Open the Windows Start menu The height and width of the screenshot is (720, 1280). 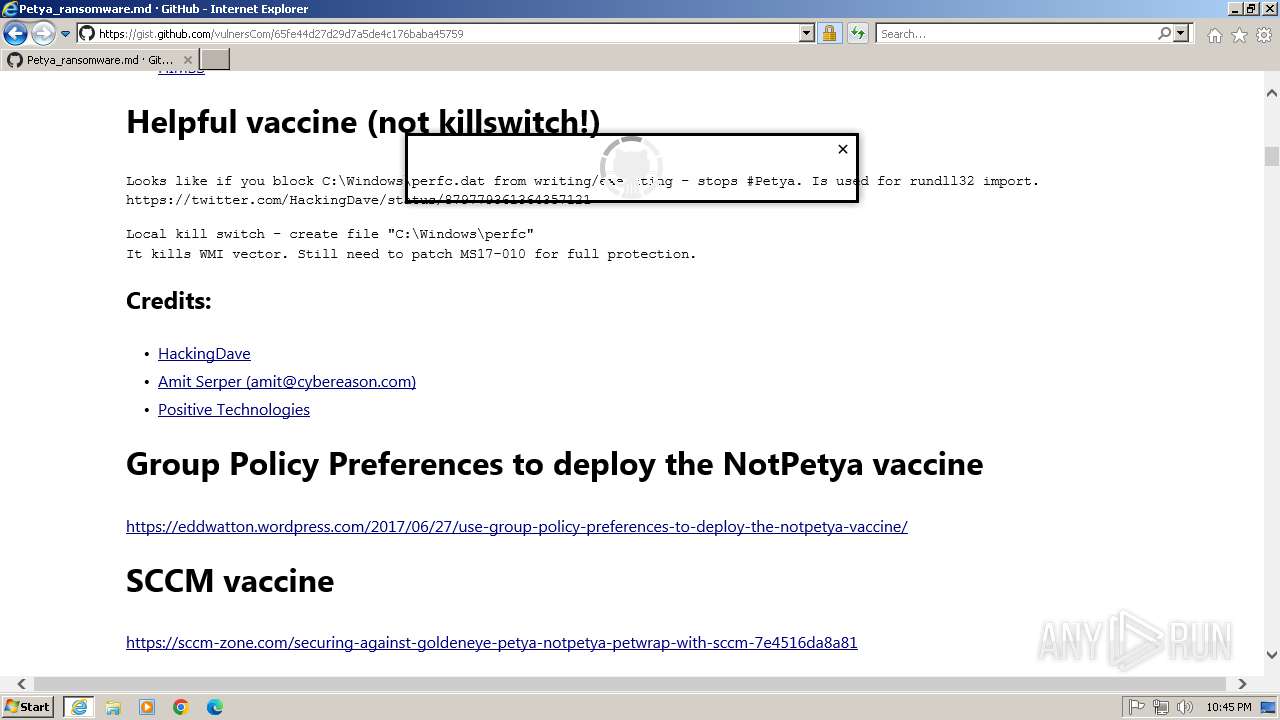pyautogui.click(x=28, y=707)
